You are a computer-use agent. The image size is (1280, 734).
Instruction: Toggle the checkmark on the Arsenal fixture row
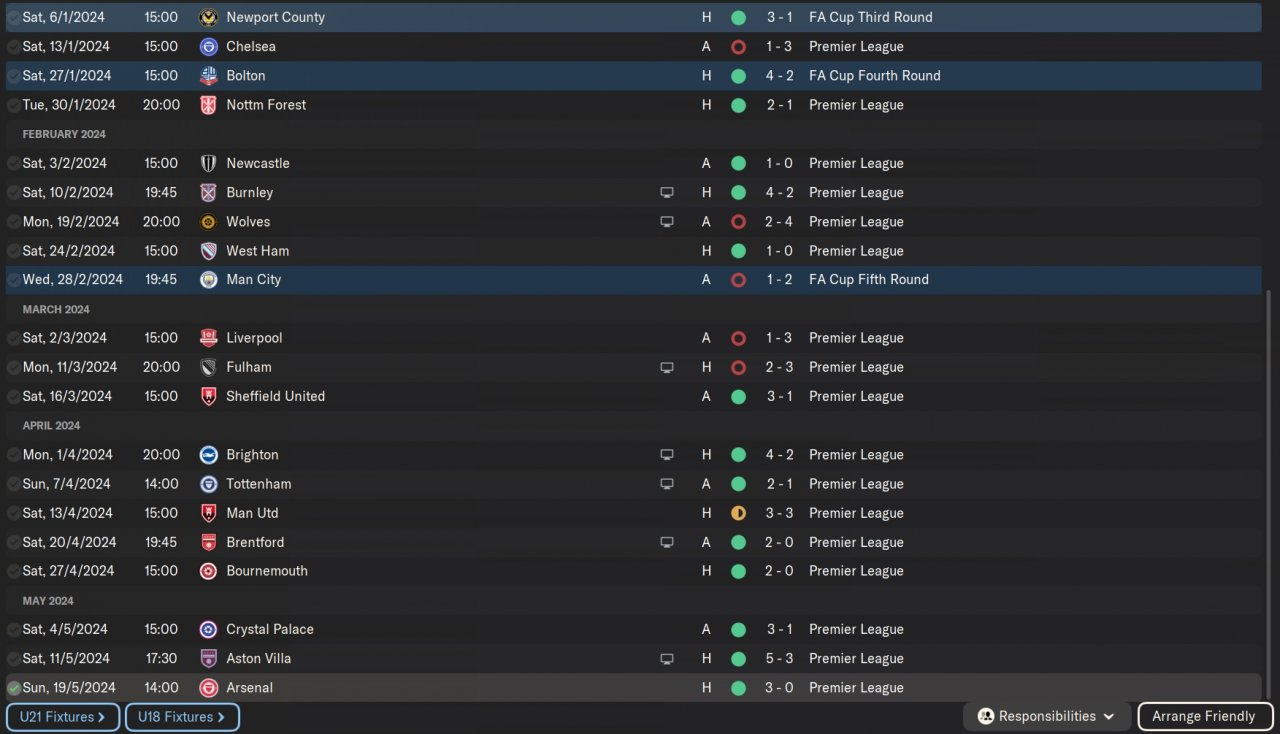pyautogui.click(x=13, y=688)
